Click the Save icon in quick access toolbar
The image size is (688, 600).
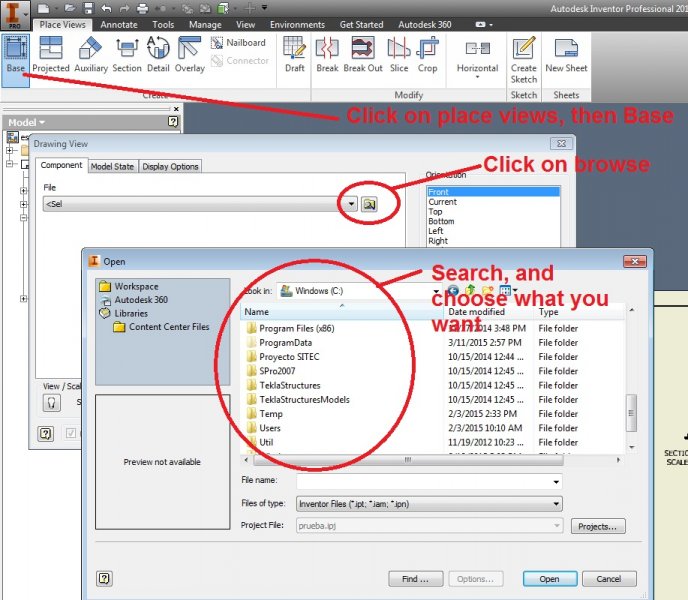tap(89, 8)
